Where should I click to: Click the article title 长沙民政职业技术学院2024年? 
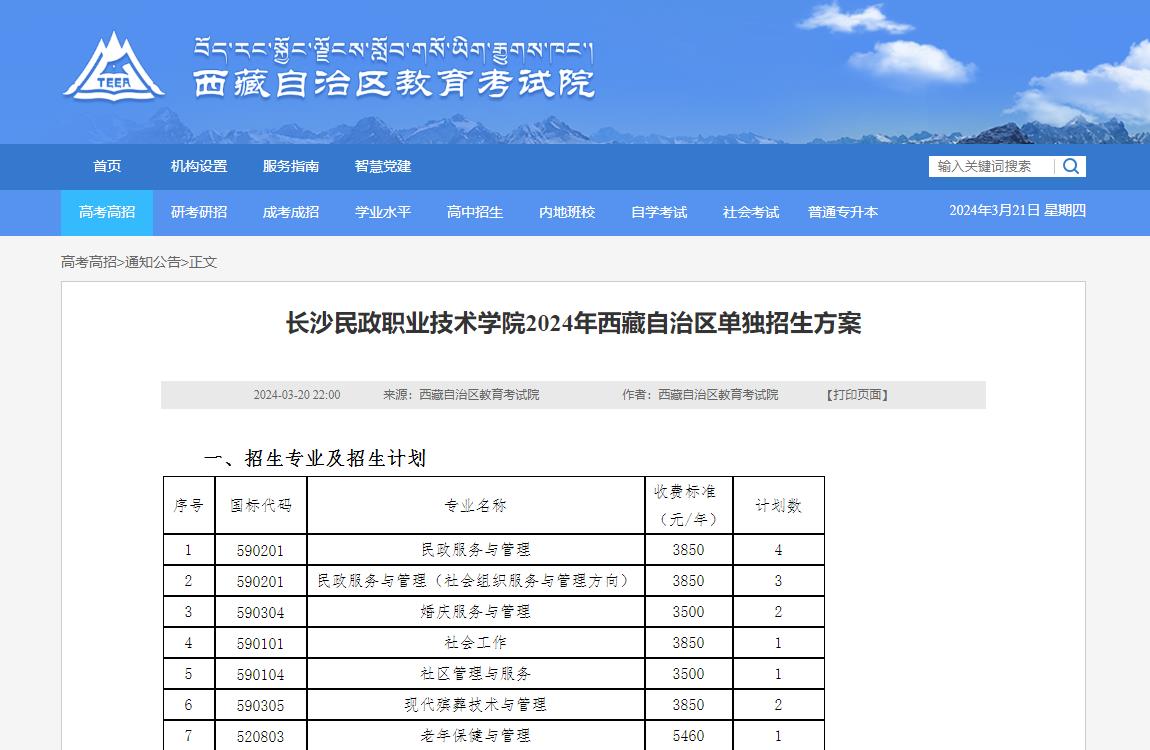coord(573,323)
